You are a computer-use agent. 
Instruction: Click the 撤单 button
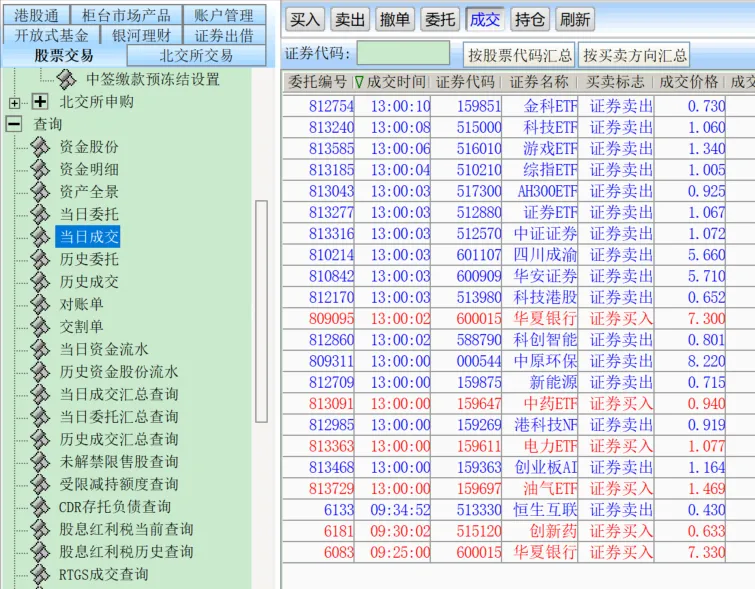tap(395, 19)
